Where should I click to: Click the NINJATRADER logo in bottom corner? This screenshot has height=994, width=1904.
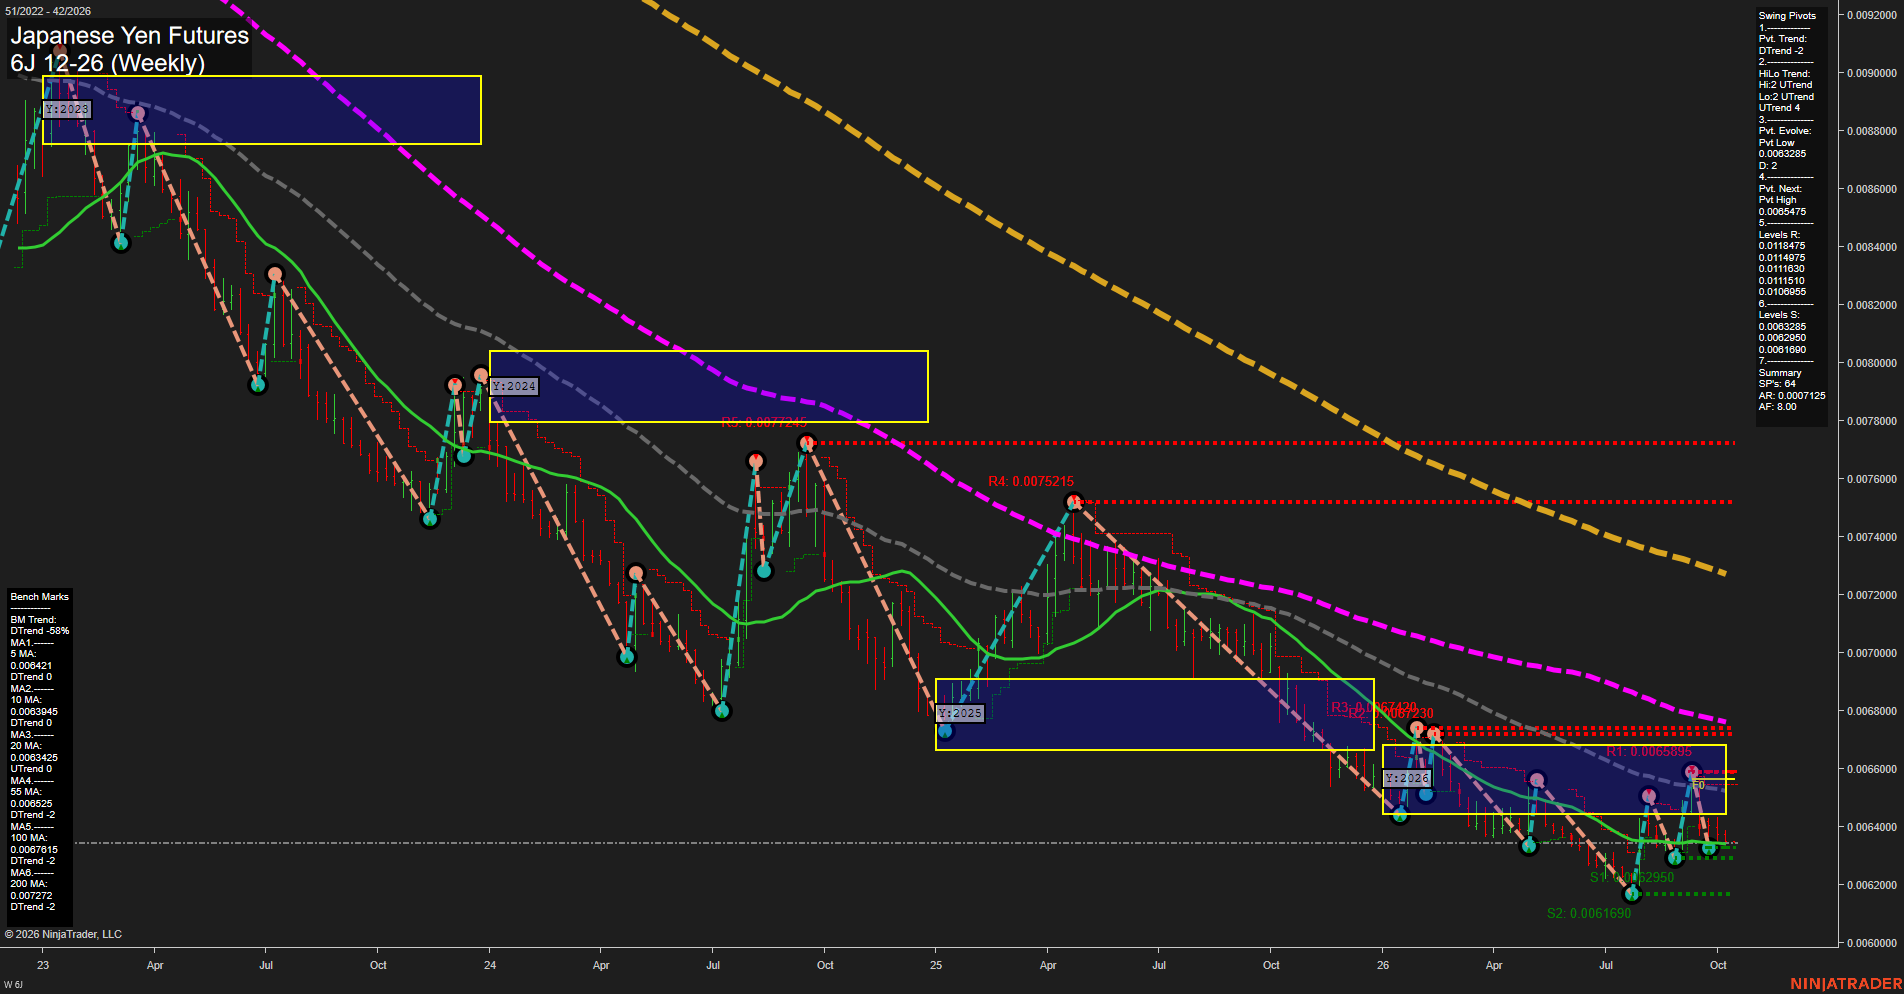tap(1846, 984)
